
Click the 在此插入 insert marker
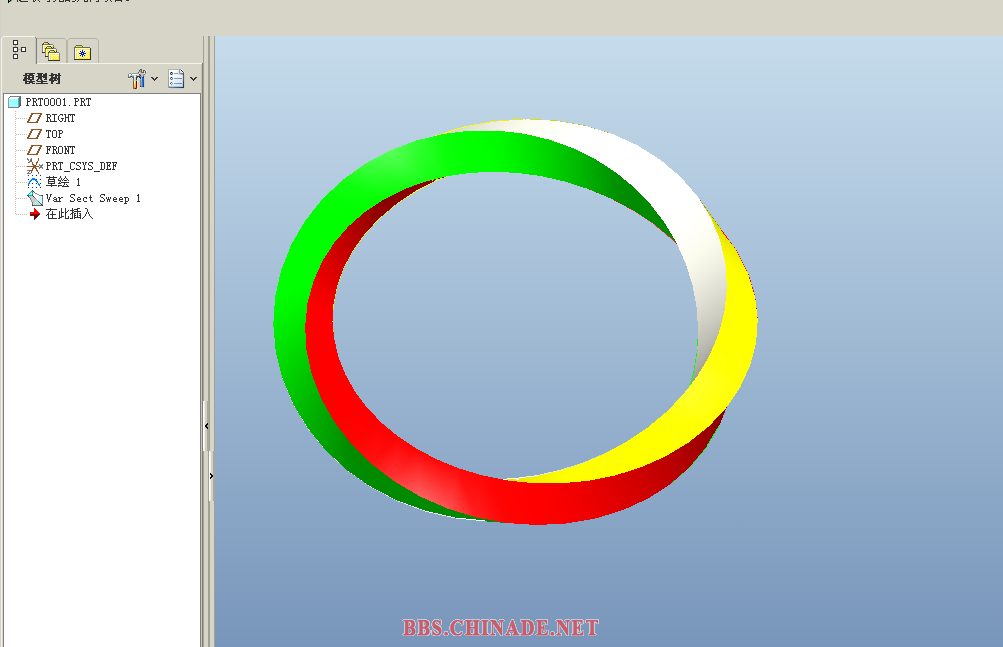click(x=69, y=214)
